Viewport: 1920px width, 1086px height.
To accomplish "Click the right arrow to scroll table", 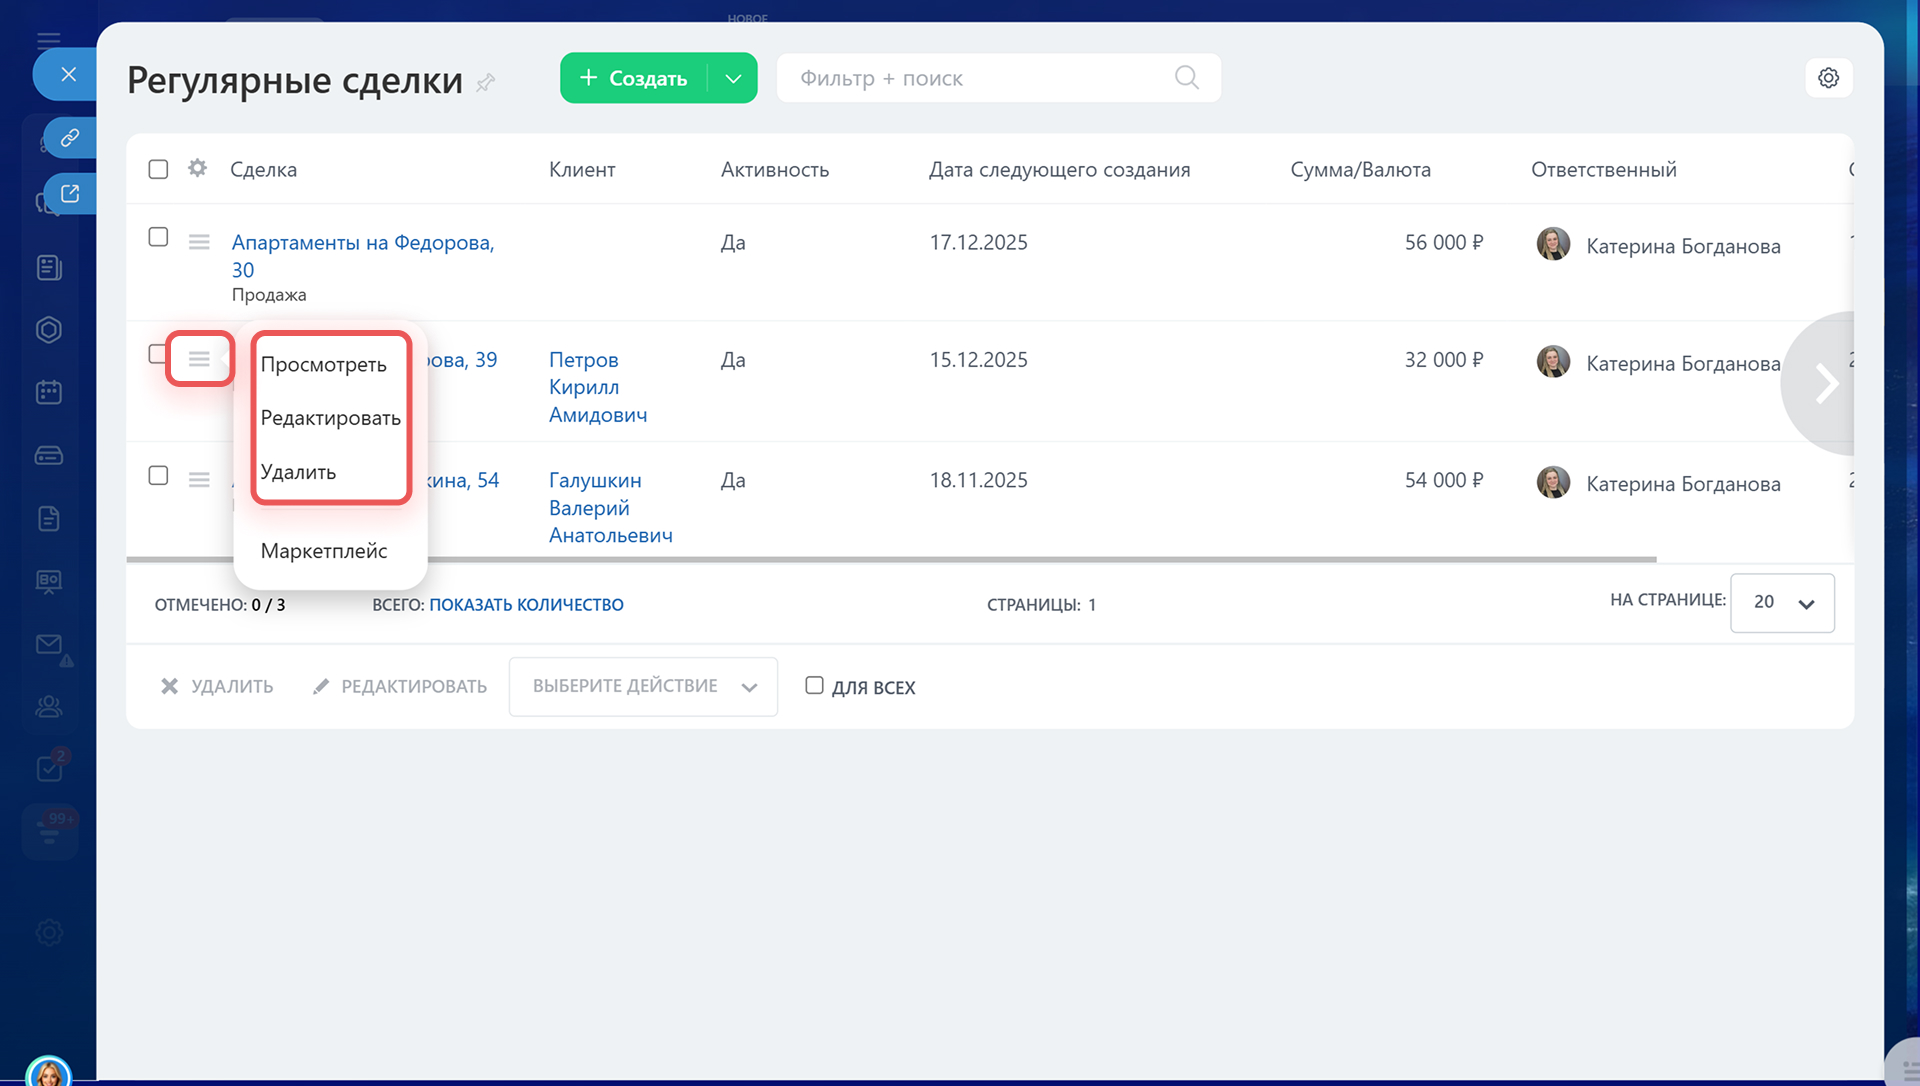I will [1826, 384].
